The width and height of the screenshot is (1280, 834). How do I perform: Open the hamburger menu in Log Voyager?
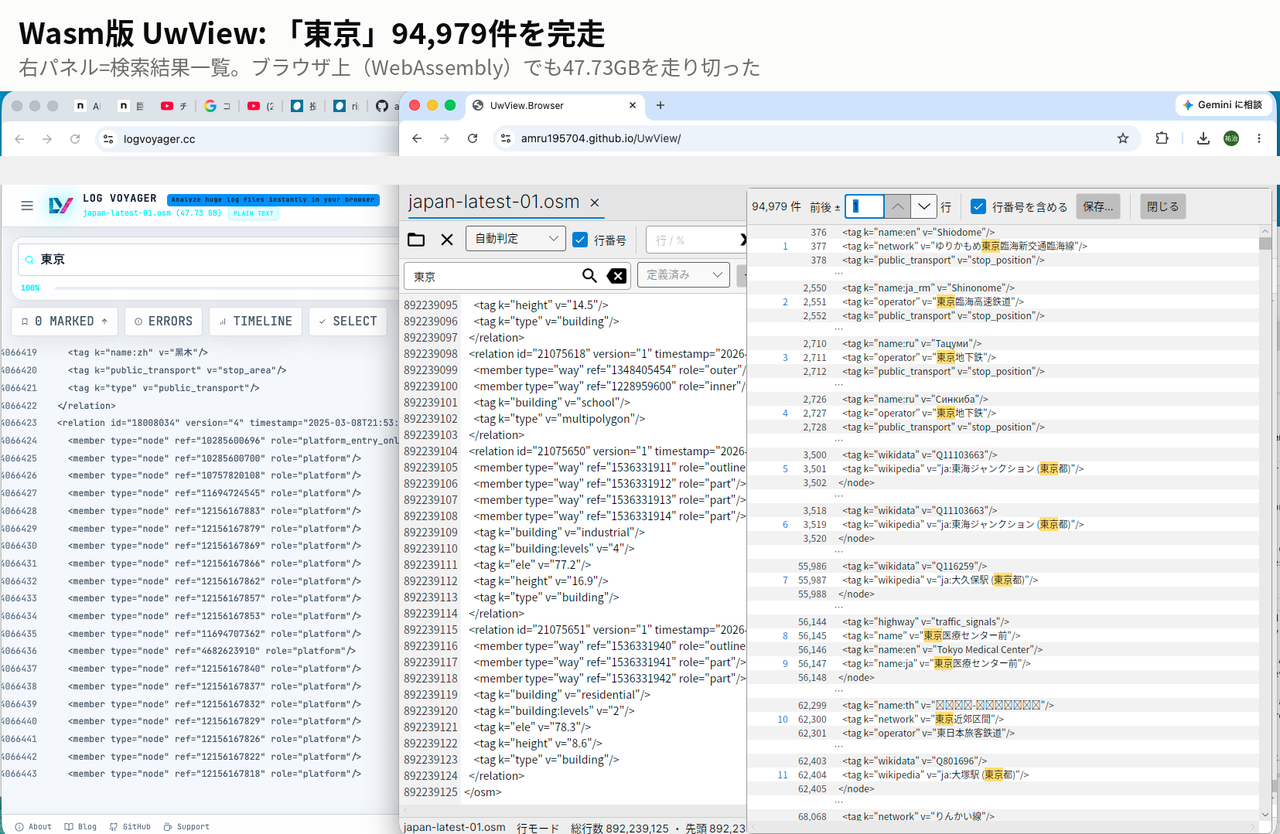pyautogui.click(x=27, y=206)
